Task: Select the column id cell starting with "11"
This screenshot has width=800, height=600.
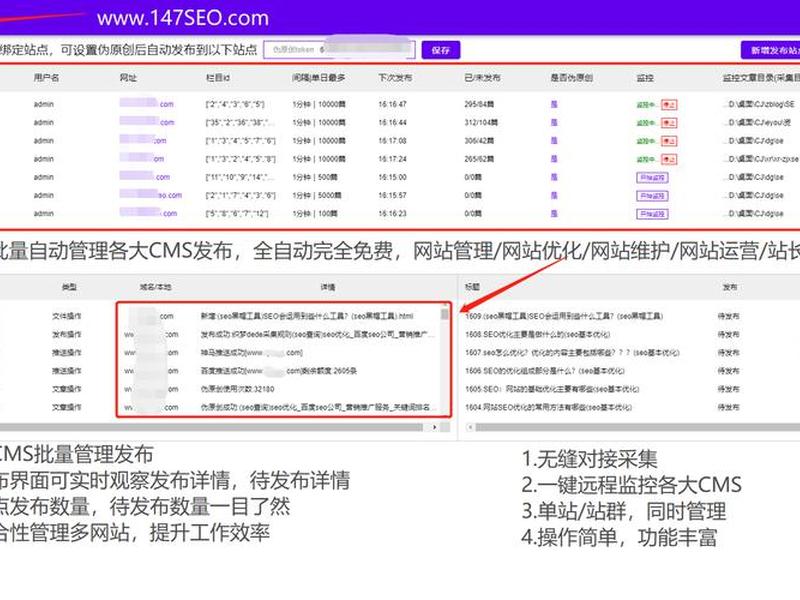Action: point(240,177)
